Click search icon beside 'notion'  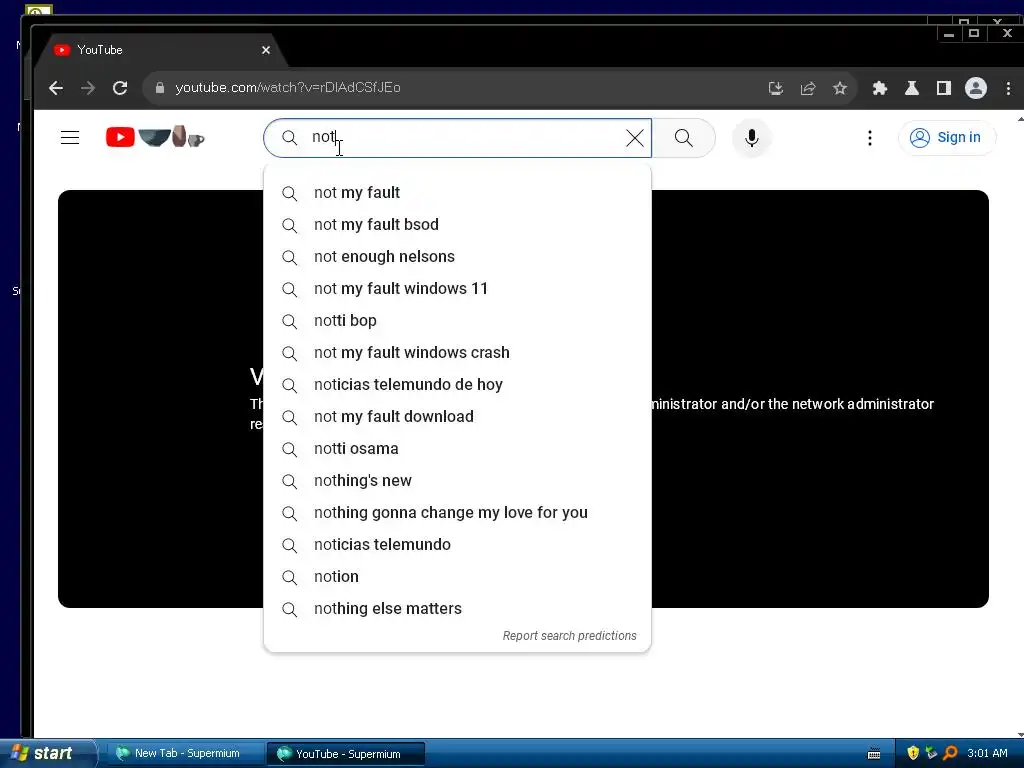pyautogui.click(x=289, y=577)
